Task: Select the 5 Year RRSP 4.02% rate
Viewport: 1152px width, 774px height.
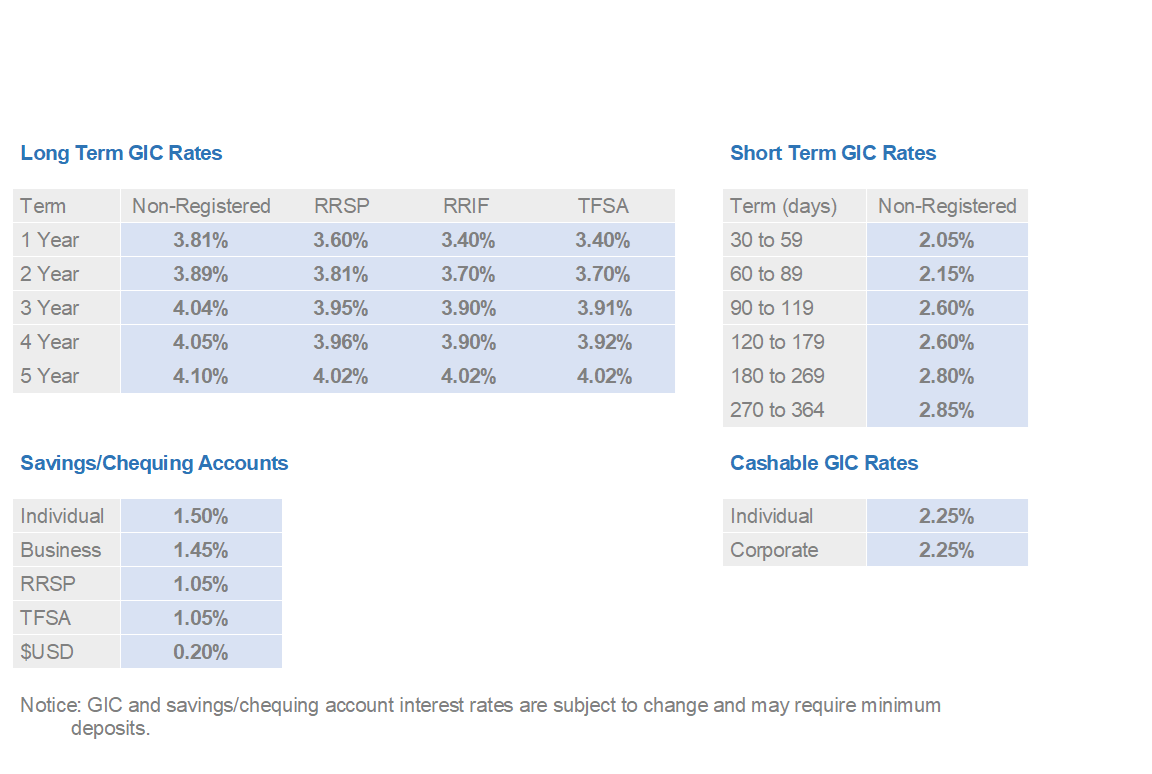Action: (340, 376)
